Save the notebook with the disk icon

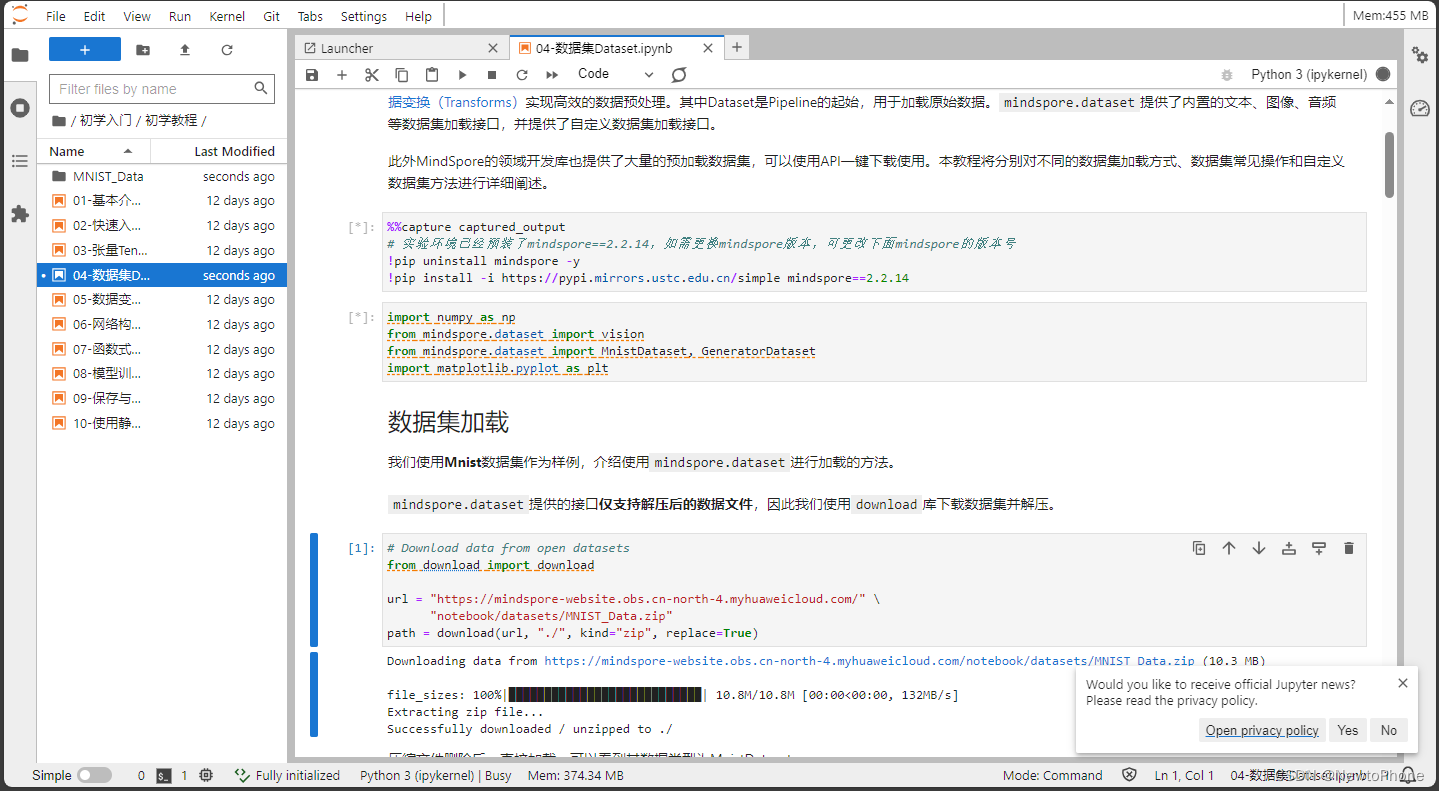pos(312,74)
